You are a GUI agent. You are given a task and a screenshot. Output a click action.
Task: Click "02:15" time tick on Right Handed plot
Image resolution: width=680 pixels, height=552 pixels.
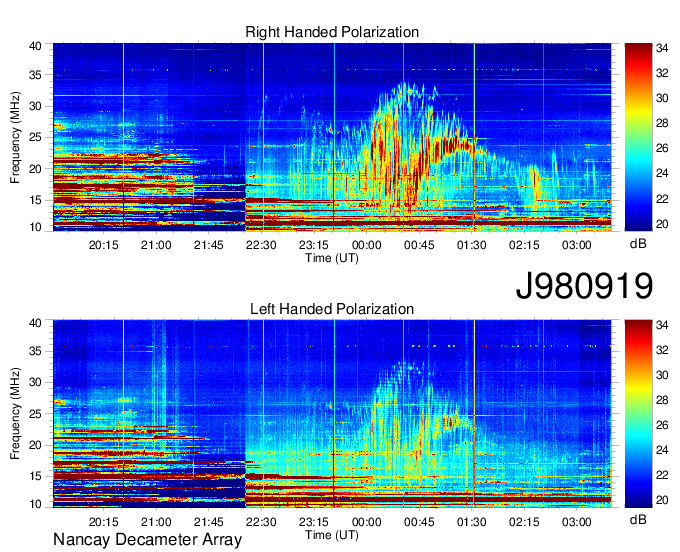click(x=524, y=245)
